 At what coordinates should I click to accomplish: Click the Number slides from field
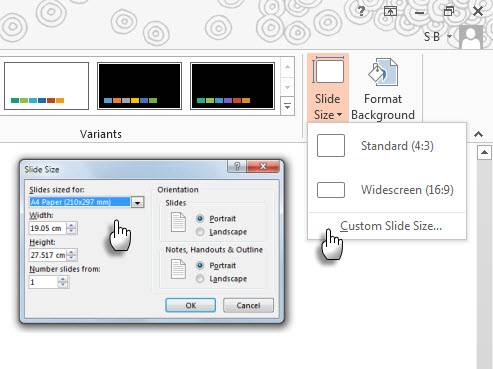[43, 282]
